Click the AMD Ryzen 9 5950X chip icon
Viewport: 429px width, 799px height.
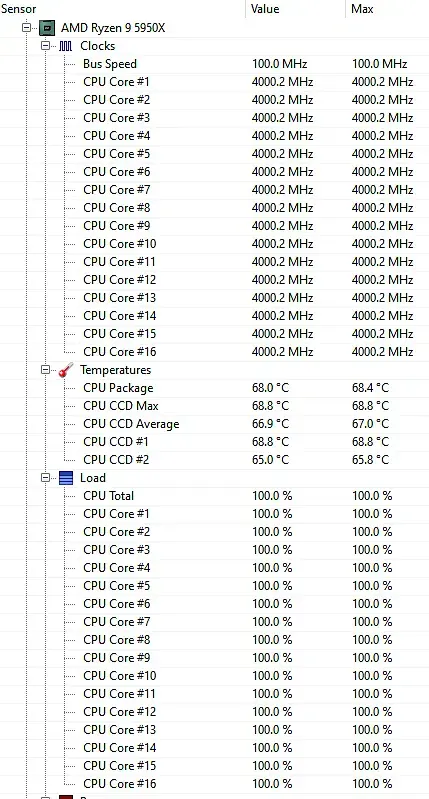47,28
